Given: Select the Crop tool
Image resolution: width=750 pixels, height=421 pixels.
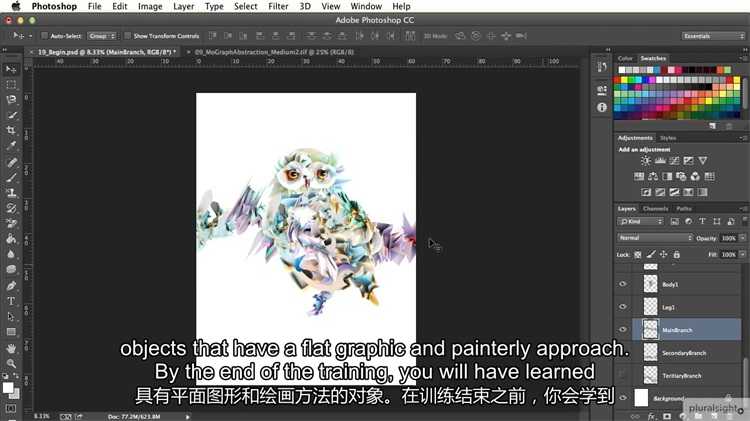Looking at the screenshot, I should point(11,130).
